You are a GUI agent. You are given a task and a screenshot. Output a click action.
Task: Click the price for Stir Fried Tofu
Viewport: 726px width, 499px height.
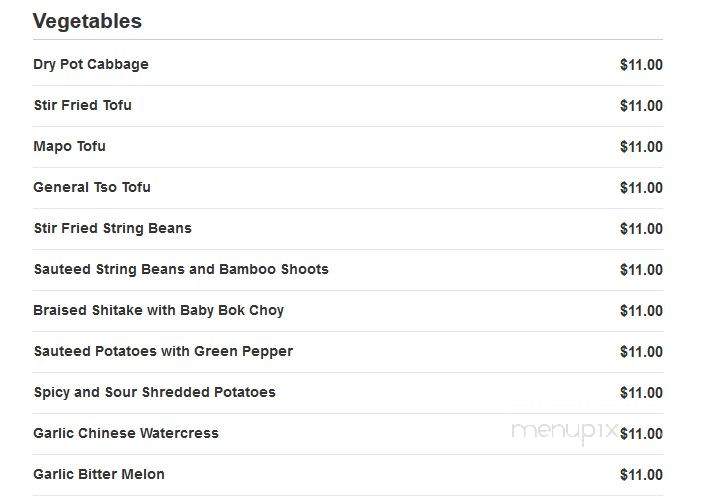(641, 106)
